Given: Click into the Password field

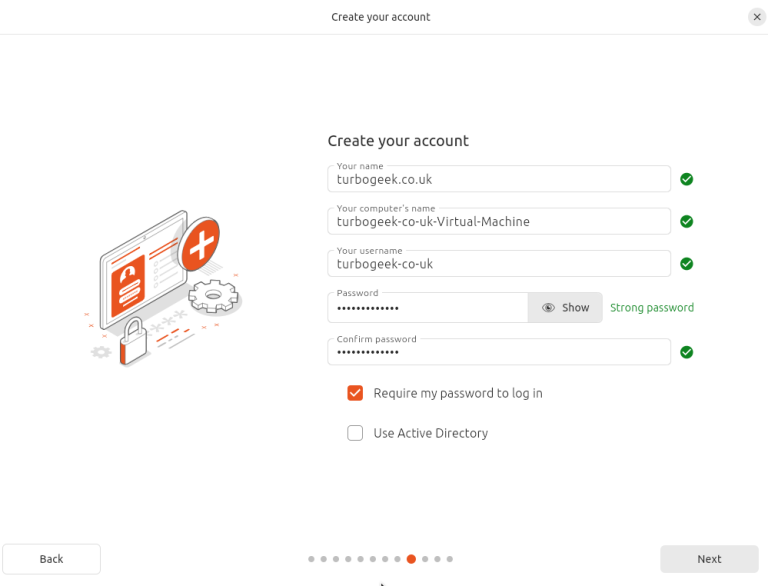Looking at the screenshot, I should pyautogui.click(x=427, y=308).
